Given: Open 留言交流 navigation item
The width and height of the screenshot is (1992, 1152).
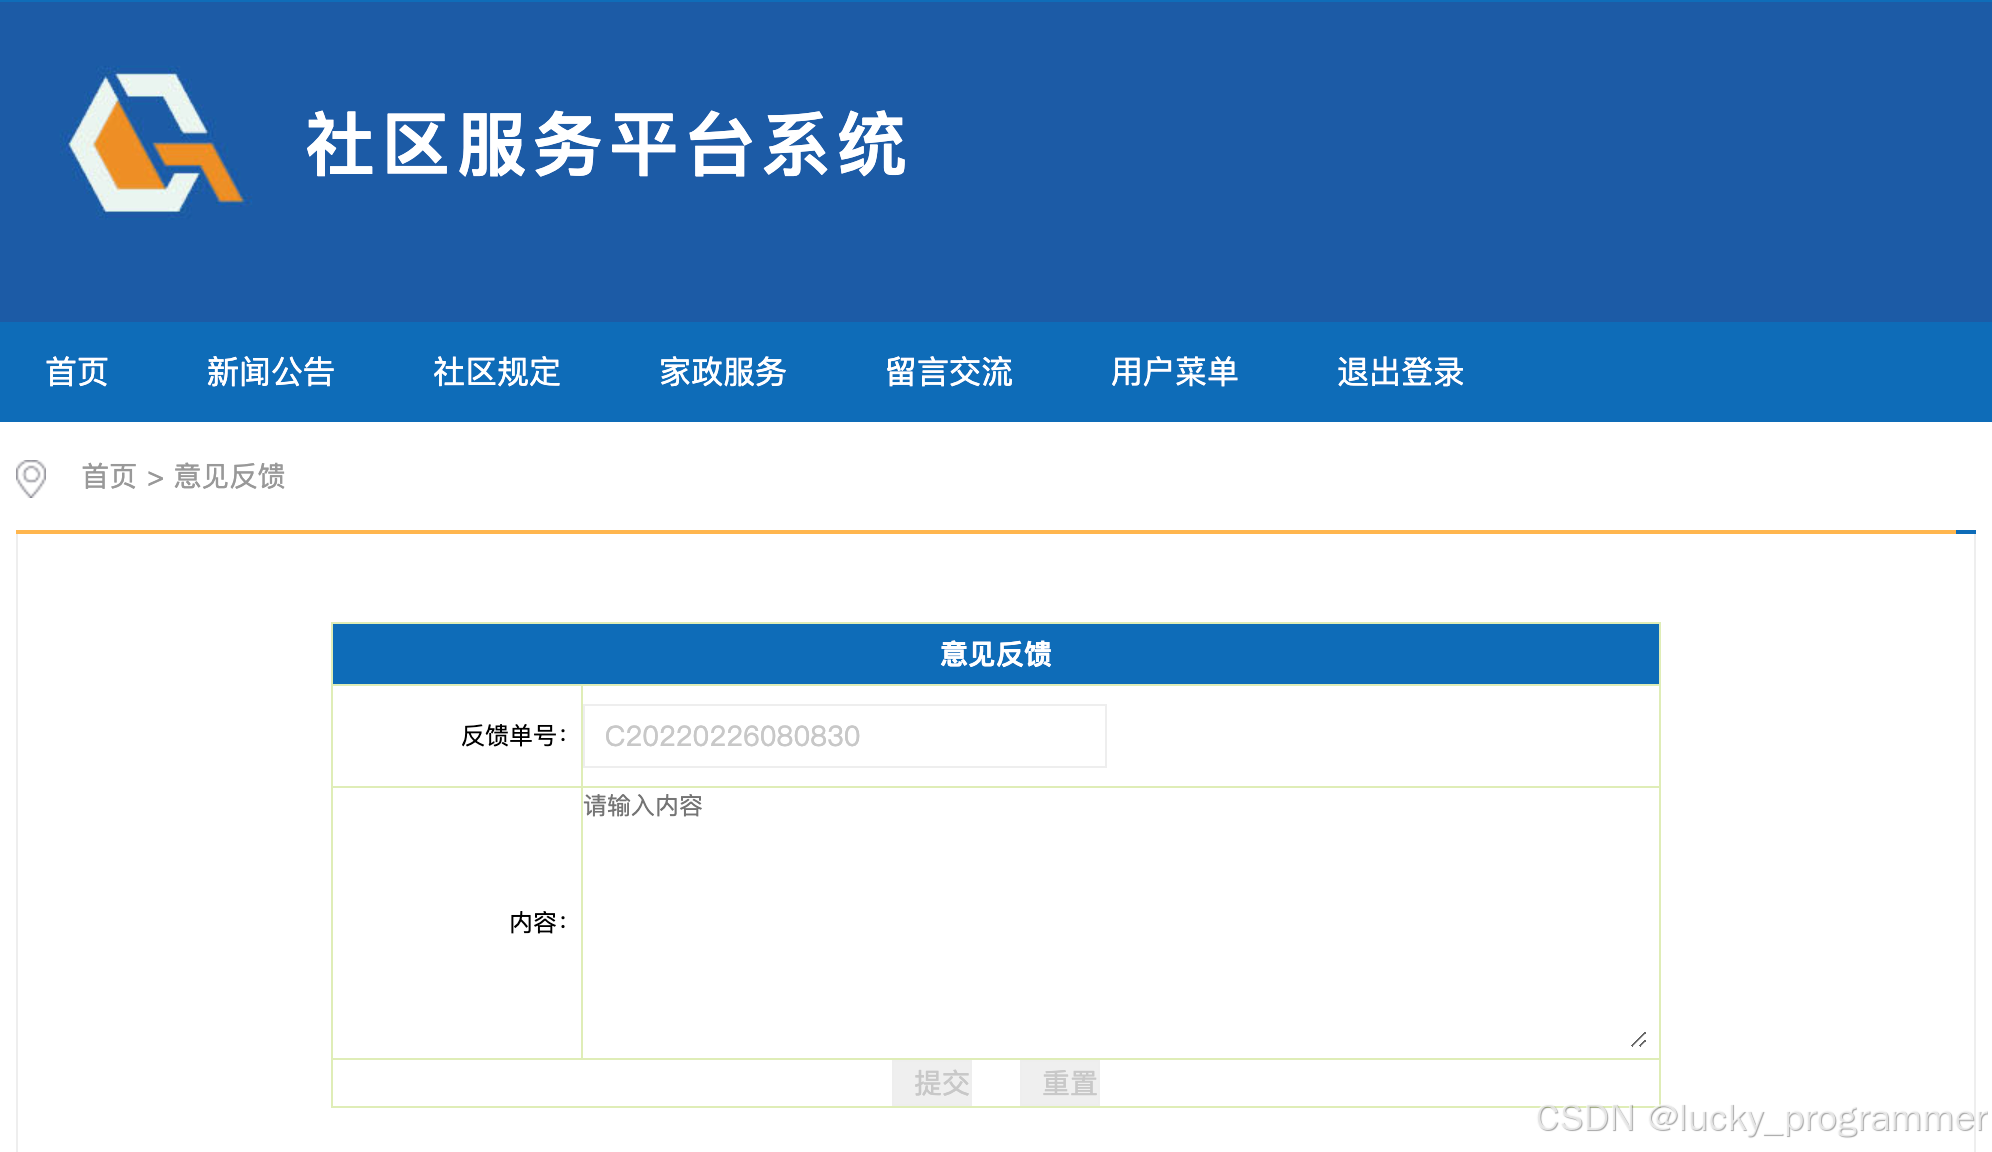Looking at the screenshot, I should [x=949, y=372].
